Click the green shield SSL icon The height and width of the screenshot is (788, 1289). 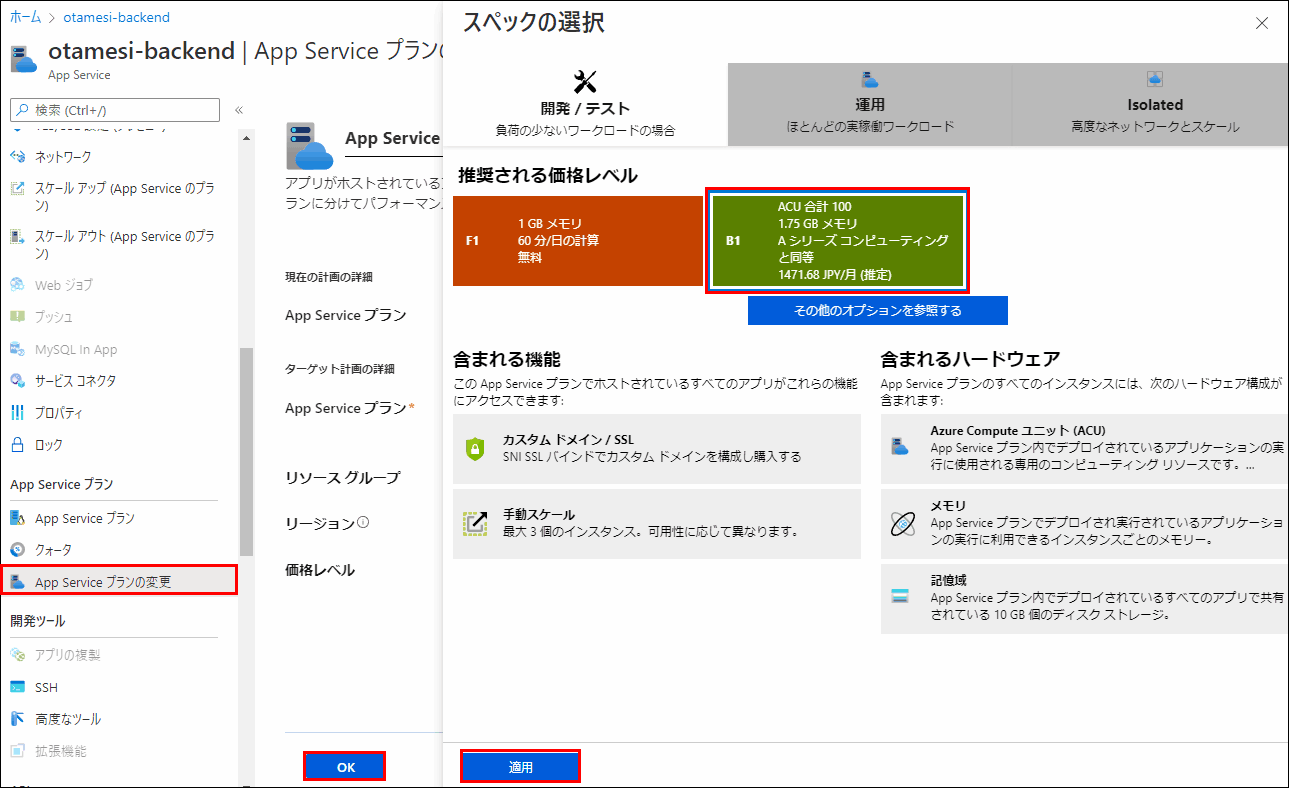click(x=475, y=449)
